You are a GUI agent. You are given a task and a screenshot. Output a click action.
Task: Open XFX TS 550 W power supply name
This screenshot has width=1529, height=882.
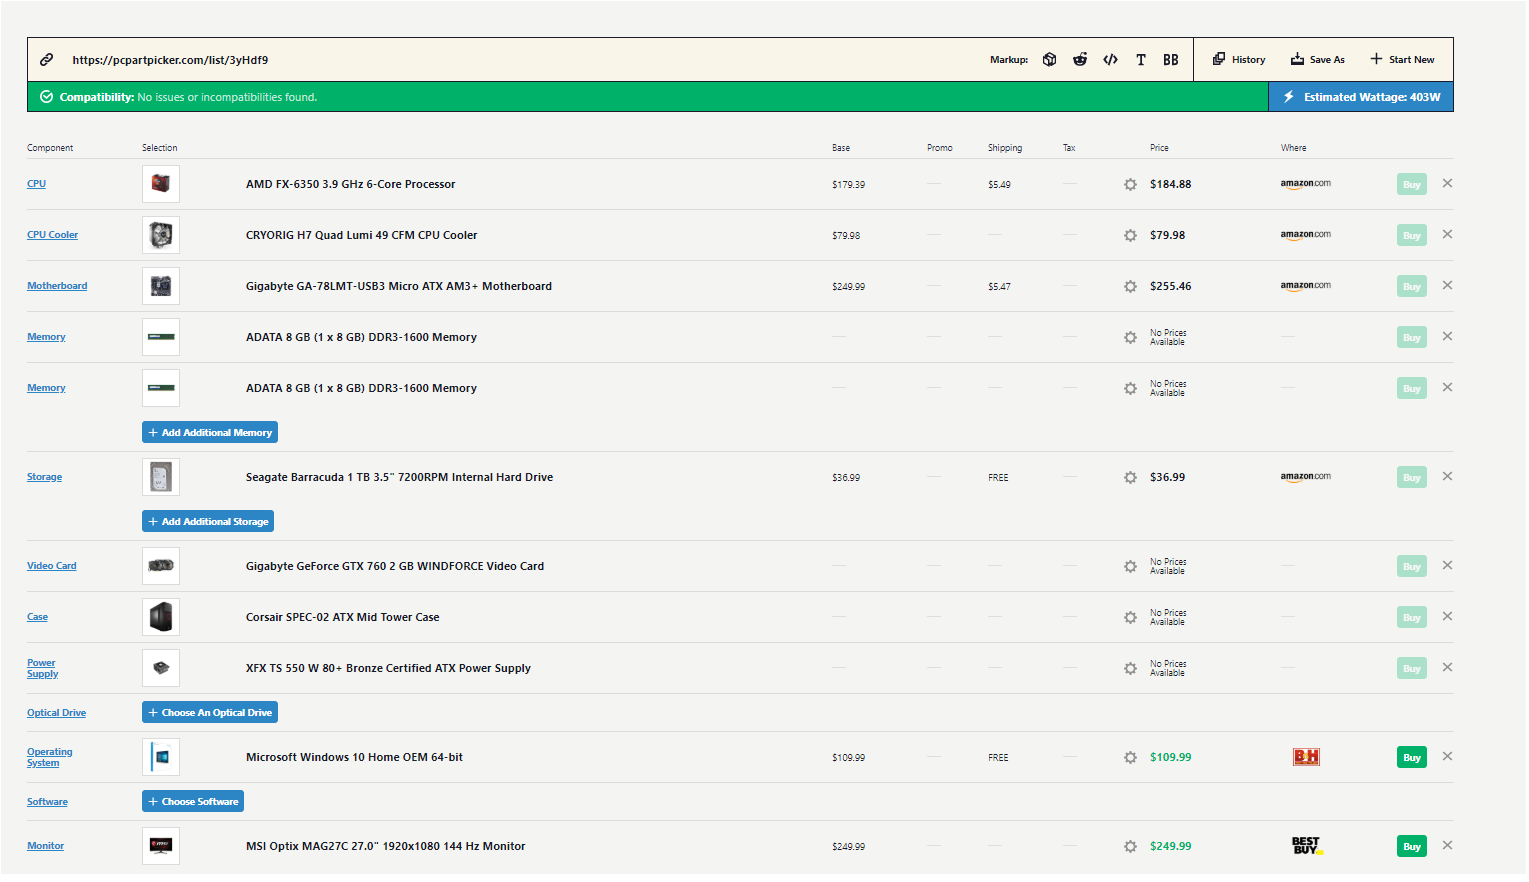pyautogui.click(x=388, y=669)
